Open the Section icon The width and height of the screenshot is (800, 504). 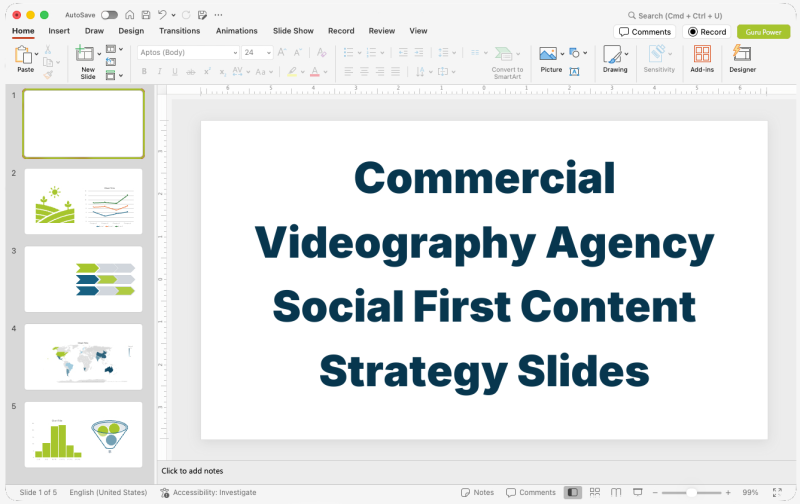coord(110,75)
